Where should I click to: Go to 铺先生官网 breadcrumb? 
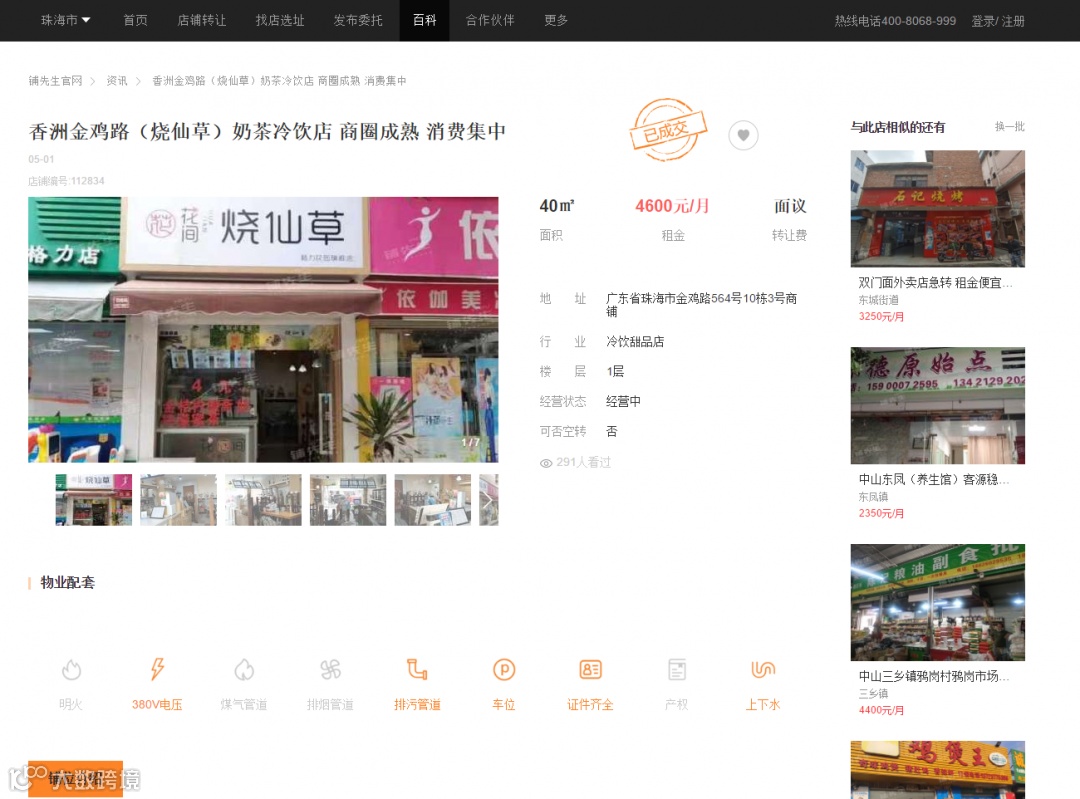point(55,81)
